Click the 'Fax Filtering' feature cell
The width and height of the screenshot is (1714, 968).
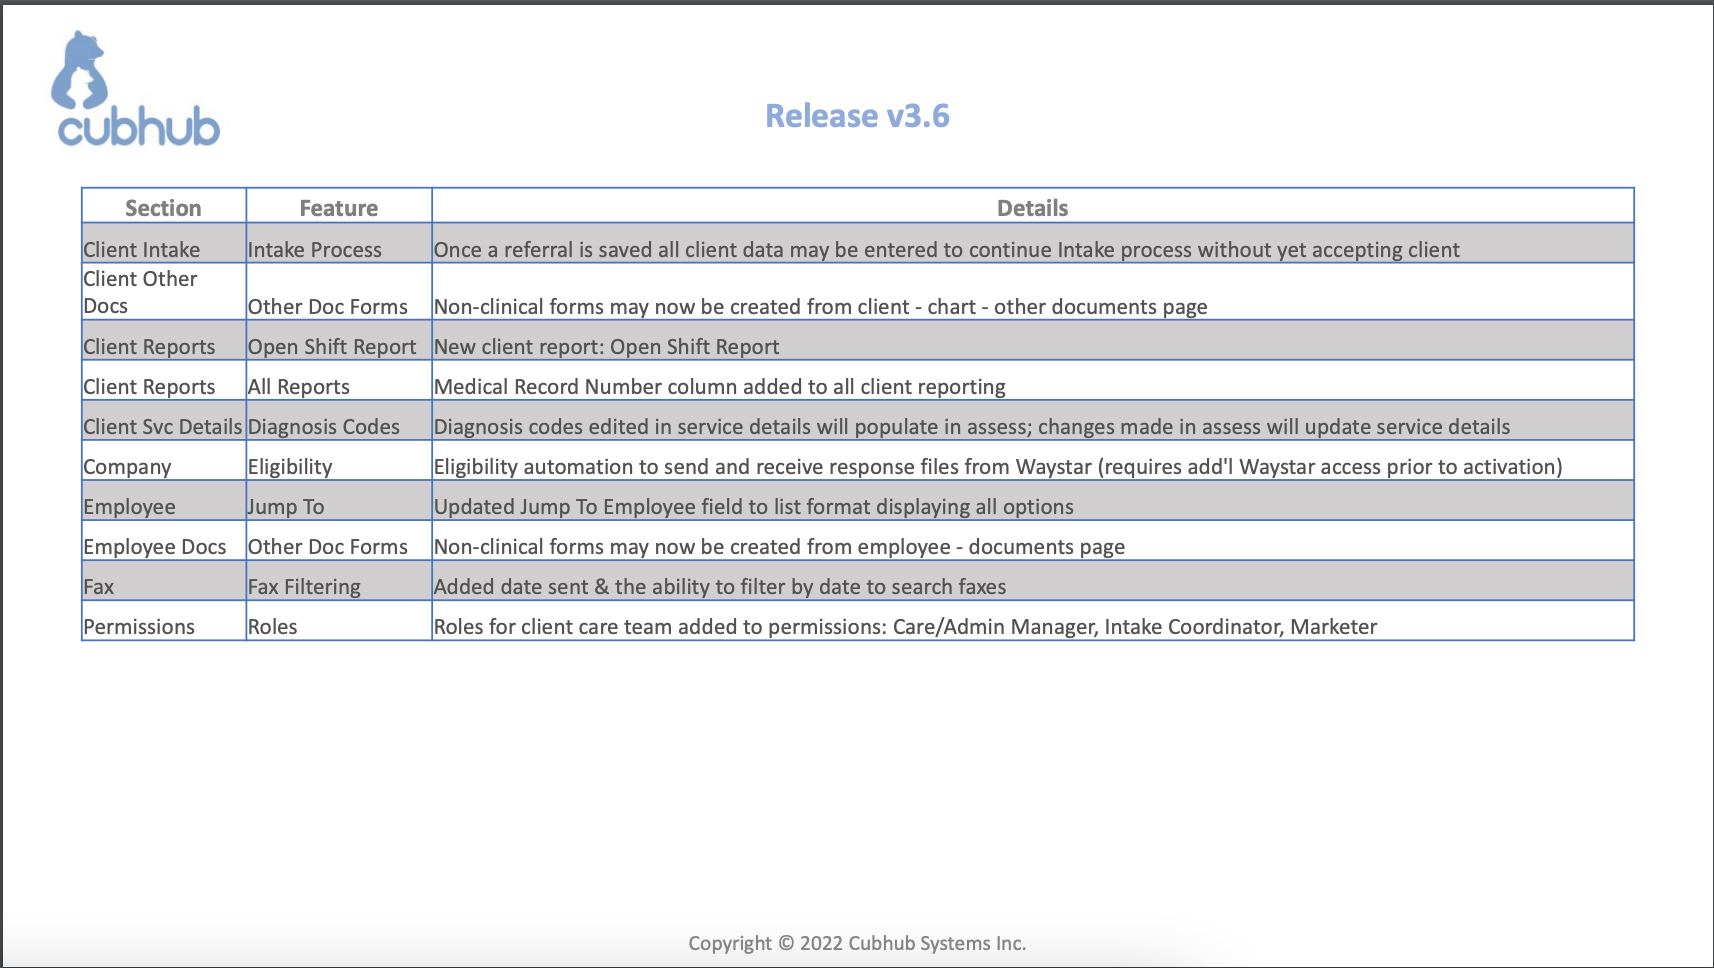coord(339,581)
